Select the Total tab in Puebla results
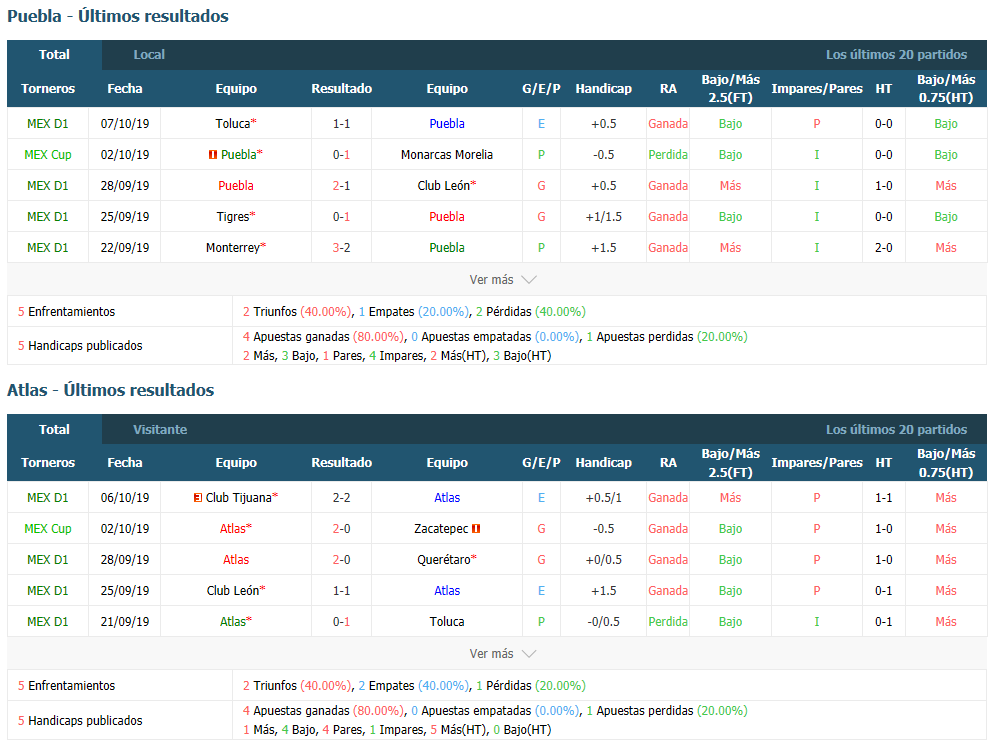Screen dimensions: 996x744 54,55
